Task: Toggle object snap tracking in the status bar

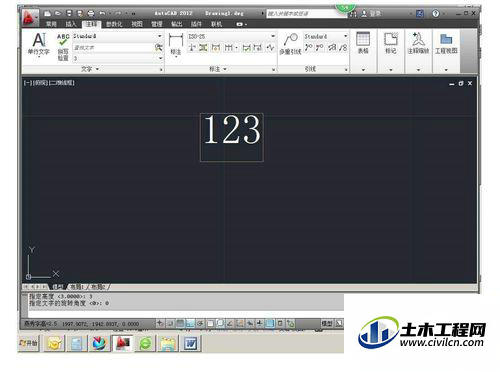Action: (x=230, y=323)
